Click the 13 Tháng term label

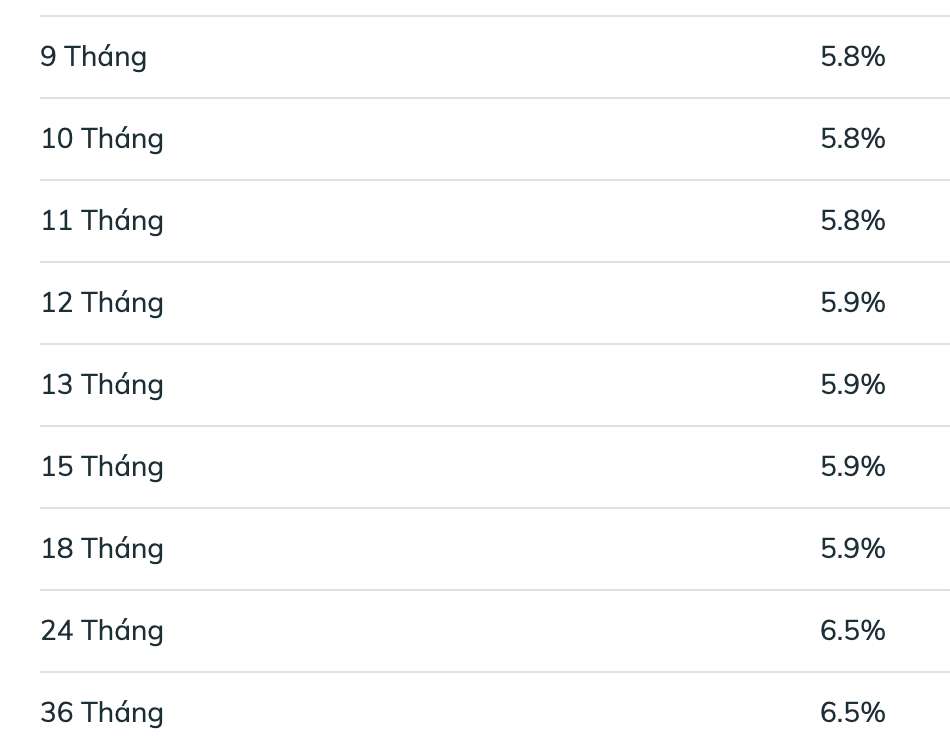[102, 385]
